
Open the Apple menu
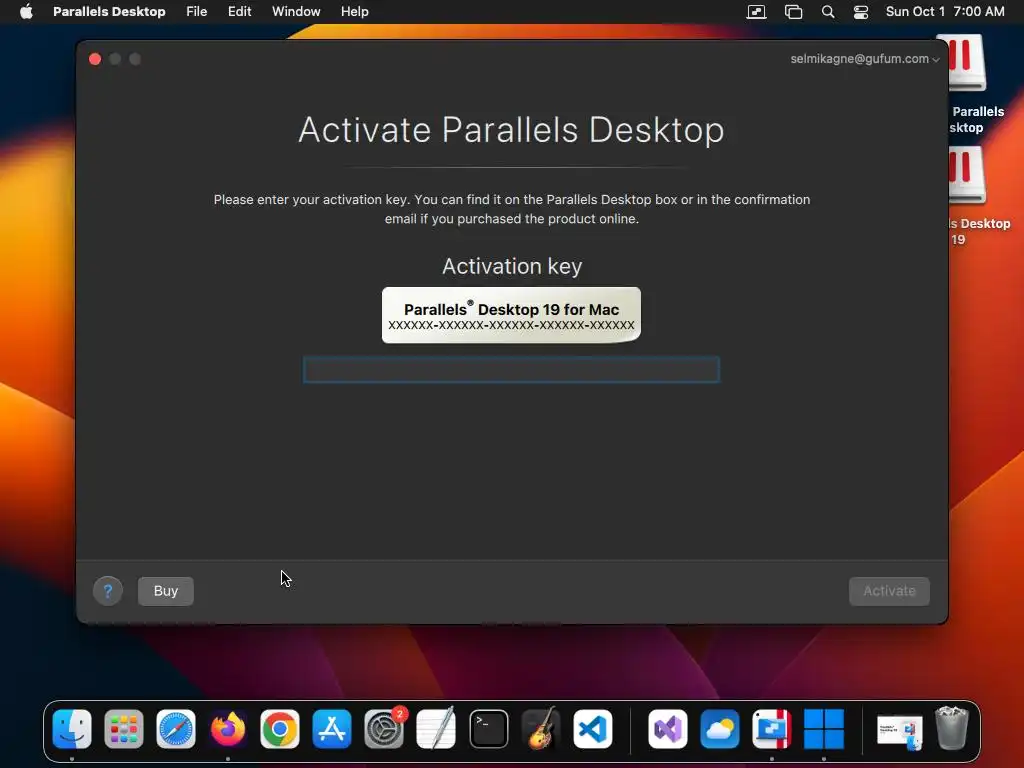(x=26, y=12)
